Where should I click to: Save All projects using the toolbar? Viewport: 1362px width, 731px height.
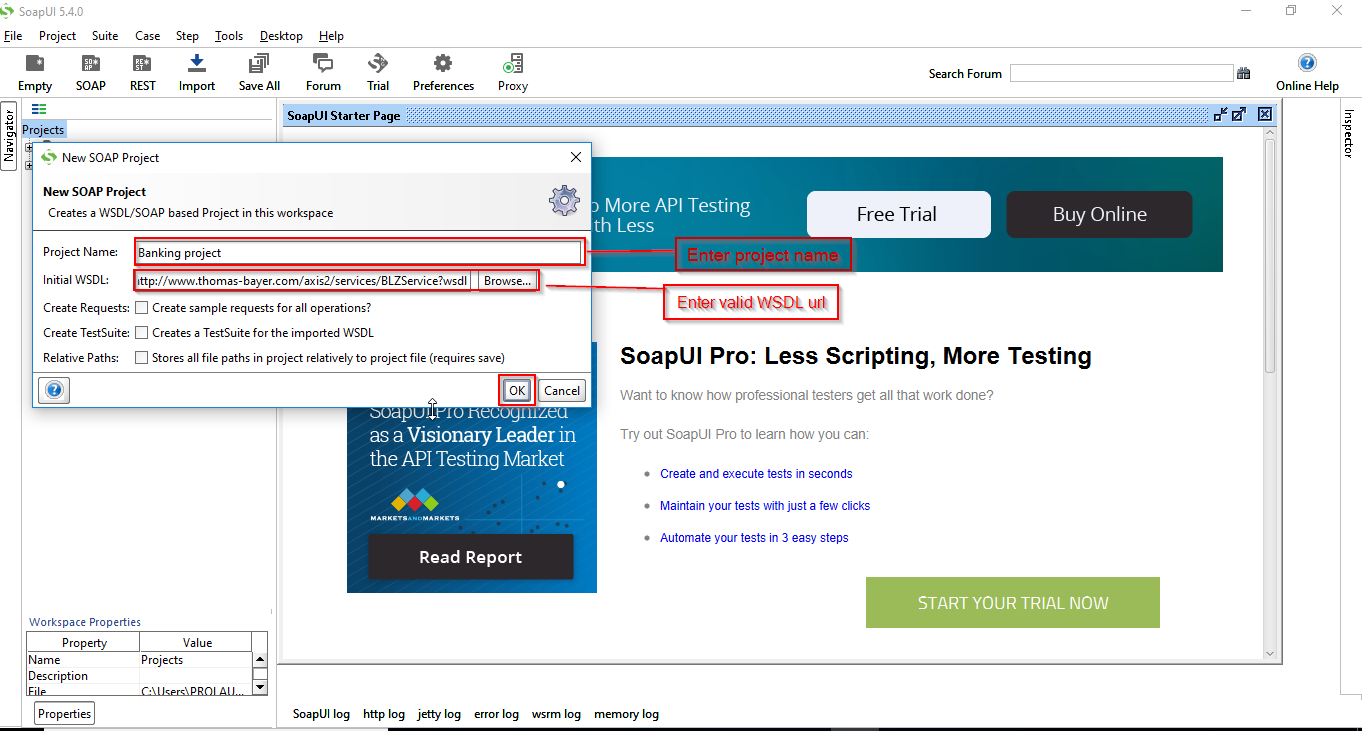click(258, 70)
